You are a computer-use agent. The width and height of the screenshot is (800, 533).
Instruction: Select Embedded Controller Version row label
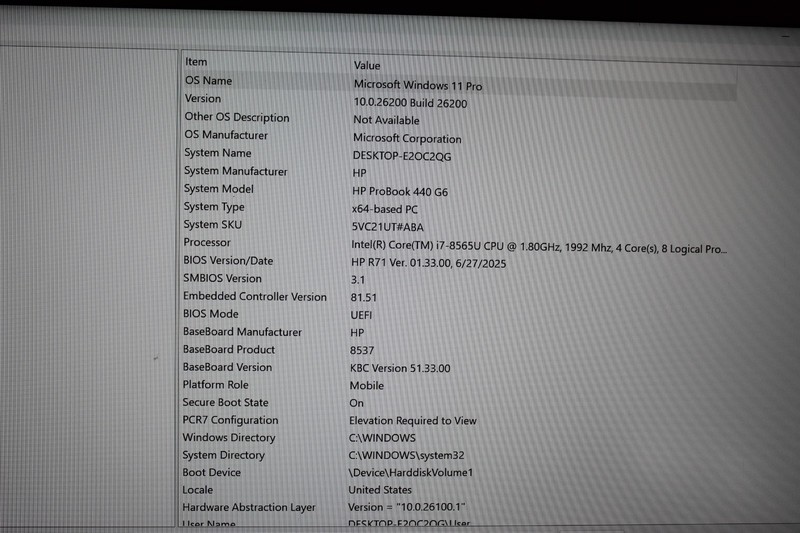pos(255,296)
